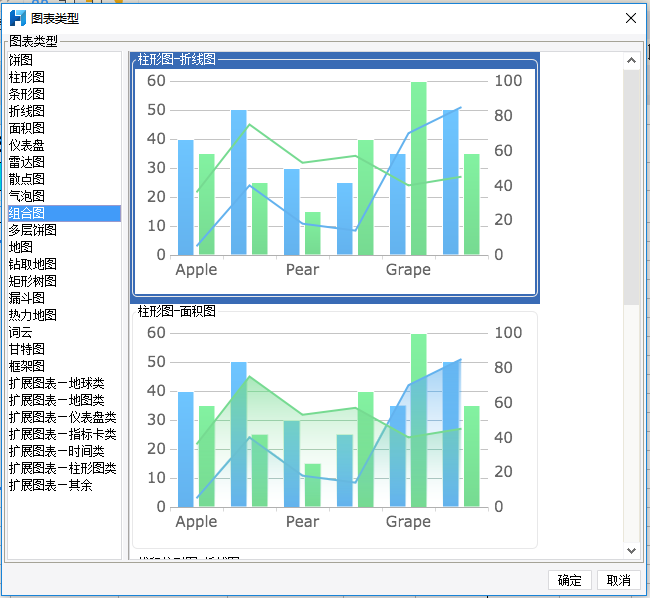The width and height of the screenshot is (650, 598).
Task: Click the app logo in title bar
Action: 17,18
